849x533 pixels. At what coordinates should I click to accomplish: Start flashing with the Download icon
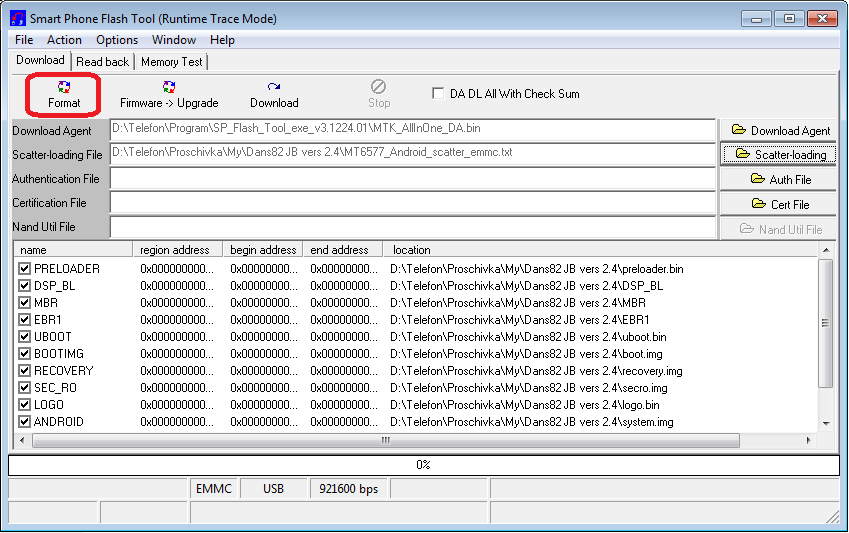(274, 87)
